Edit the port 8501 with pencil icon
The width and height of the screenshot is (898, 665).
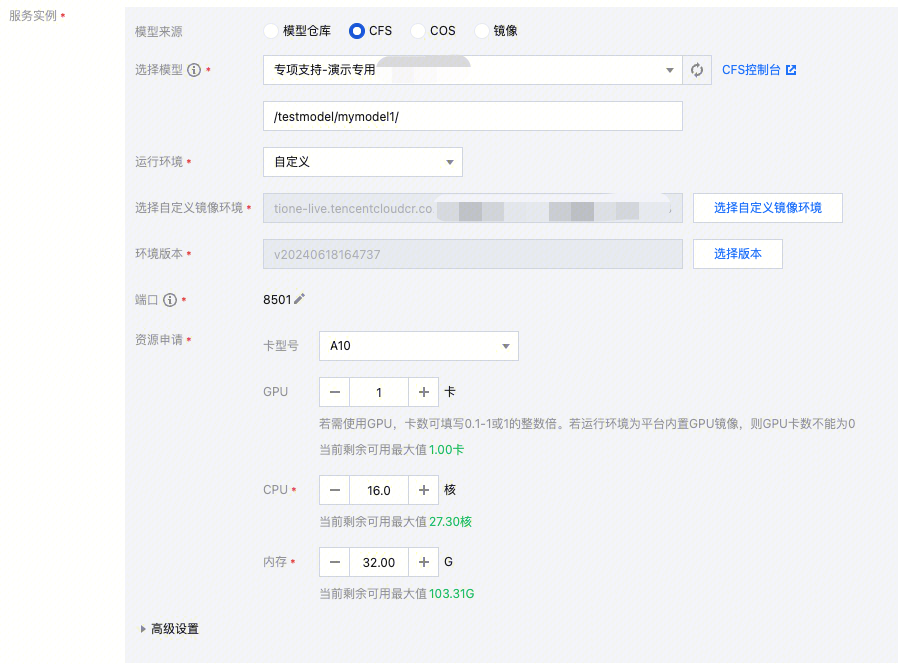(x=300, y=299)
